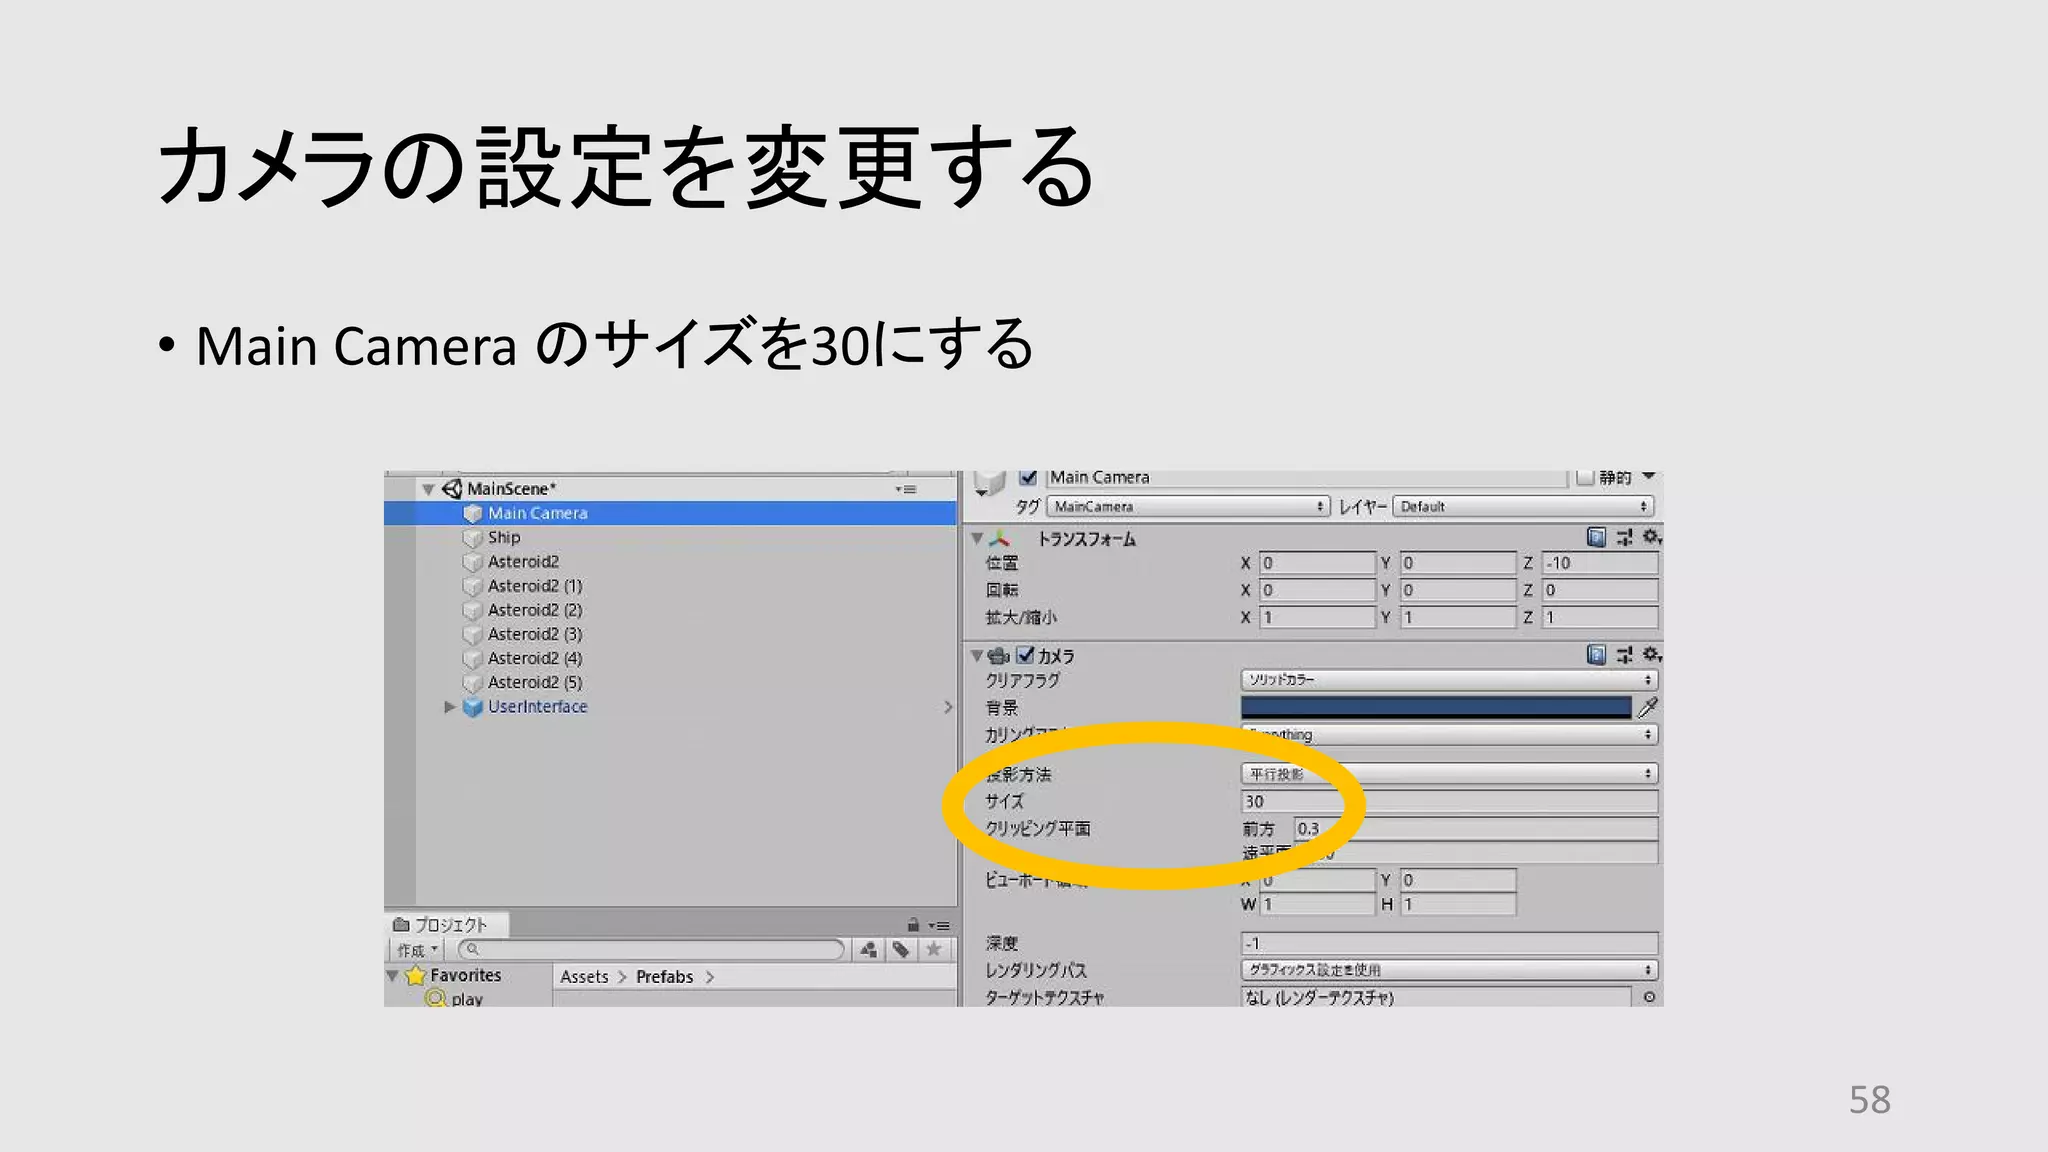Screen dimensions: 2048x1152
Task: Switch to the プロジェクト tab
Action: click(446, 924)
